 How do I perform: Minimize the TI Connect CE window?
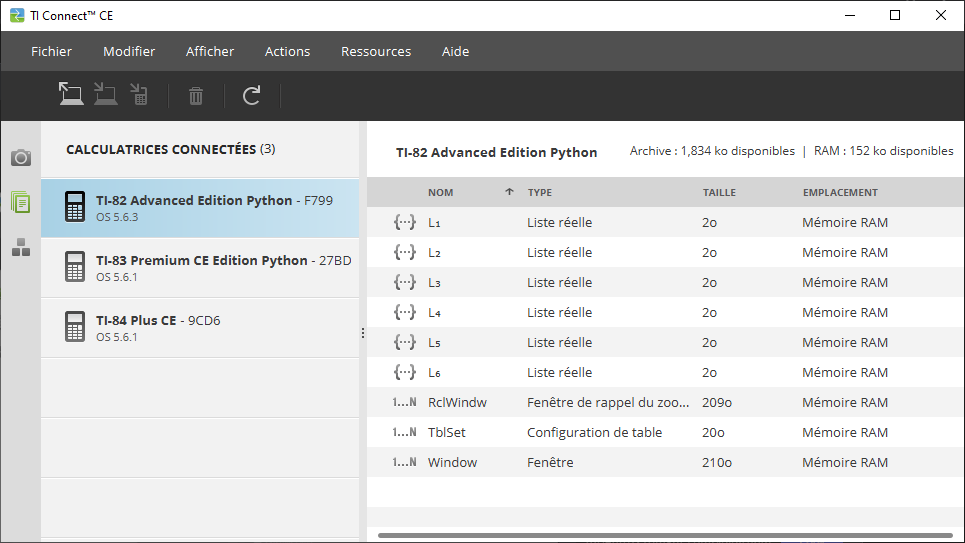pyautogui.click(x=850, y=15)
